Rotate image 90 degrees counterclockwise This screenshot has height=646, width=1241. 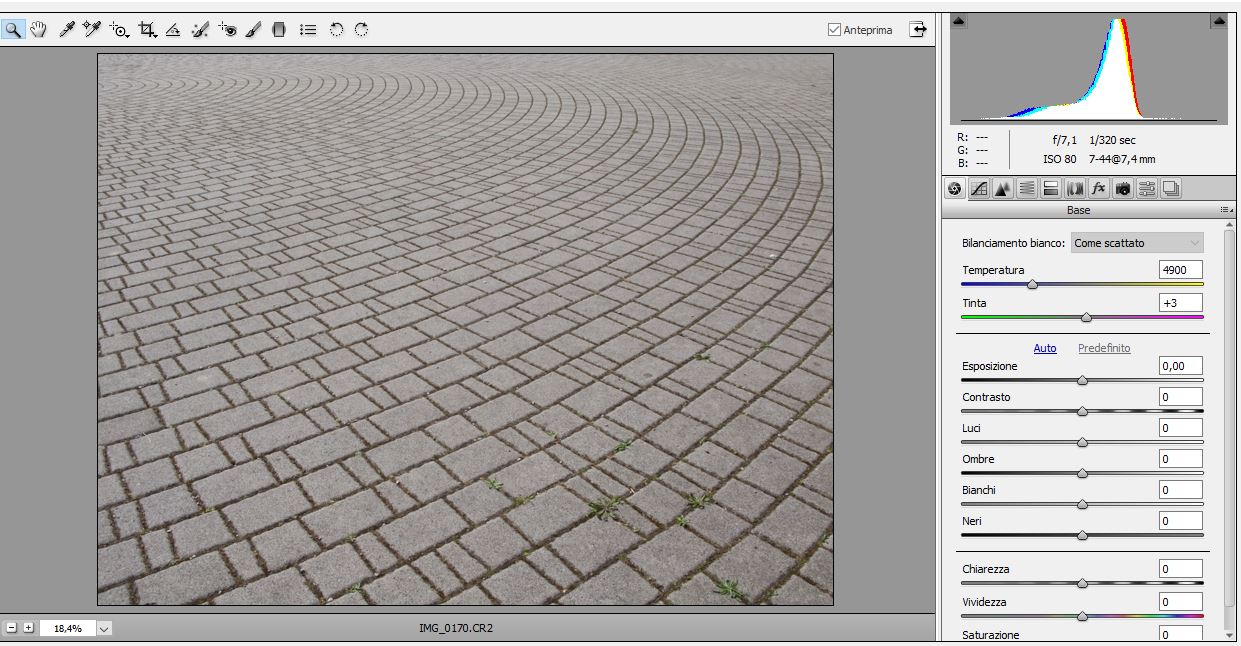tap(336, 30)
